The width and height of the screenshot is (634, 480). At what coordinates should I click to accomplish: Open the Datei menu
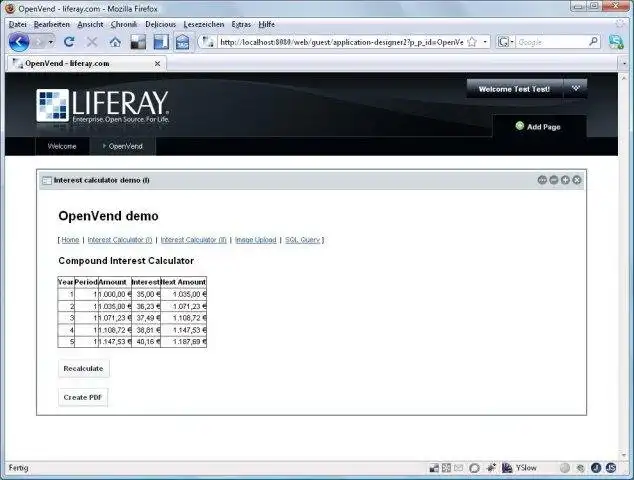tap(17, 24)
